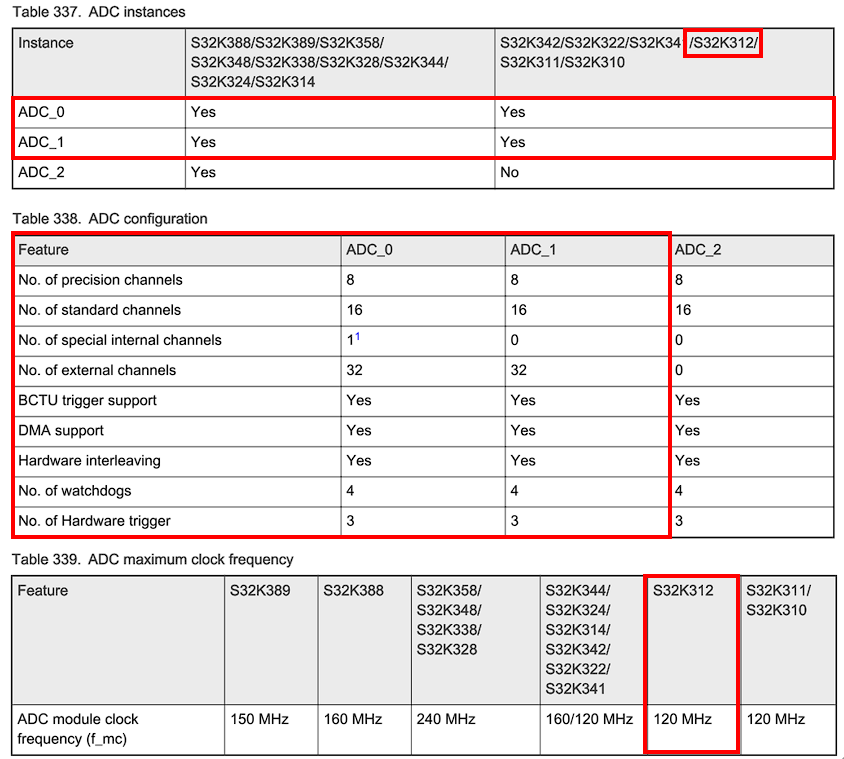Click the 'Table 337. ADC instances' caption
Viewport: 844px width, 759px height.
point(99,12)
